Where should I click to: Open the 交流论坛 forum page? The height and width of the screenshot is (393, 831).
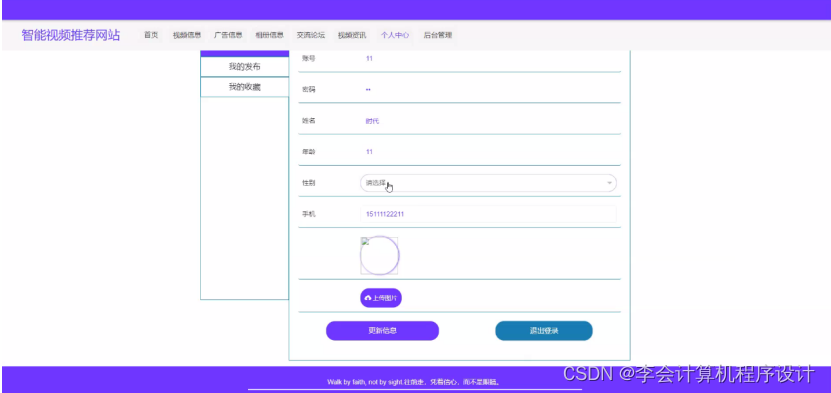click(x=311, y=35)
